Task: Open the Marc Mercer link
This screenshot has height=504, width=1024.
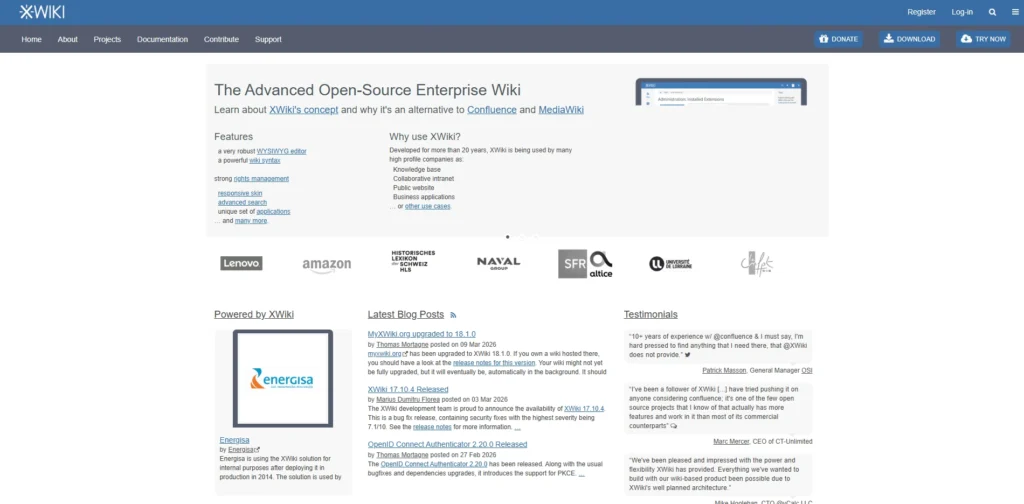Action: [731, 441]
